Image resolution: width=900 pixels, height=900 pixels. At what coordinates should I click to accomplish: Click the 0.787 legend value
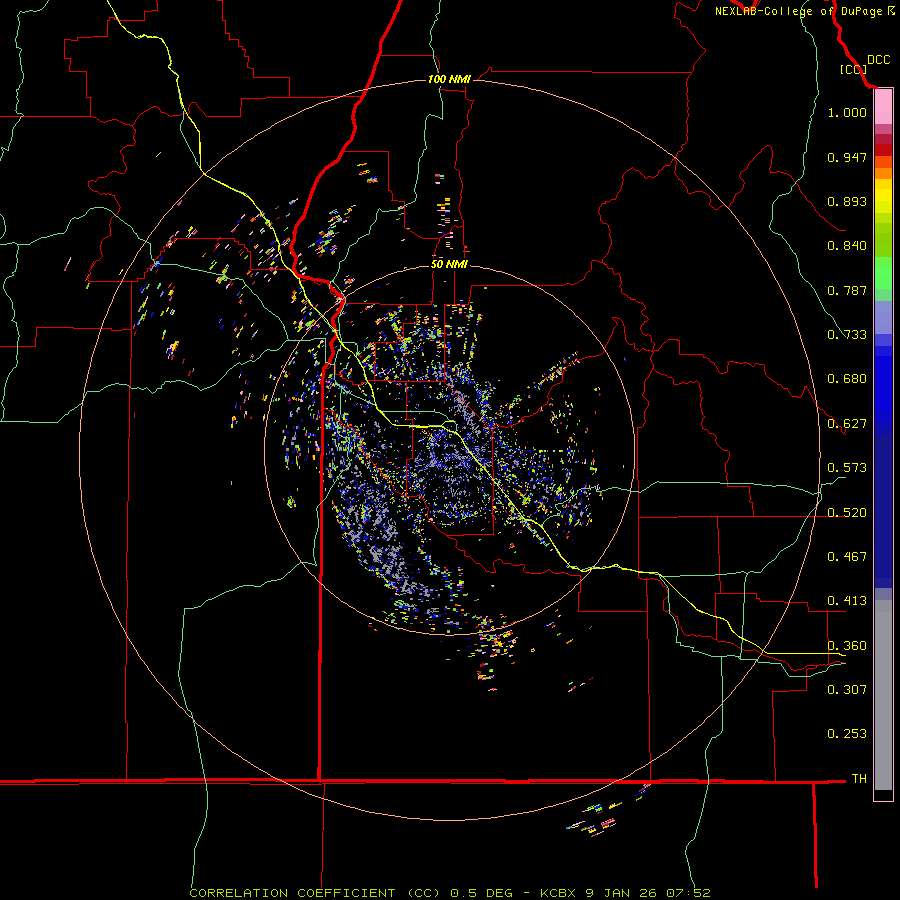847,290
